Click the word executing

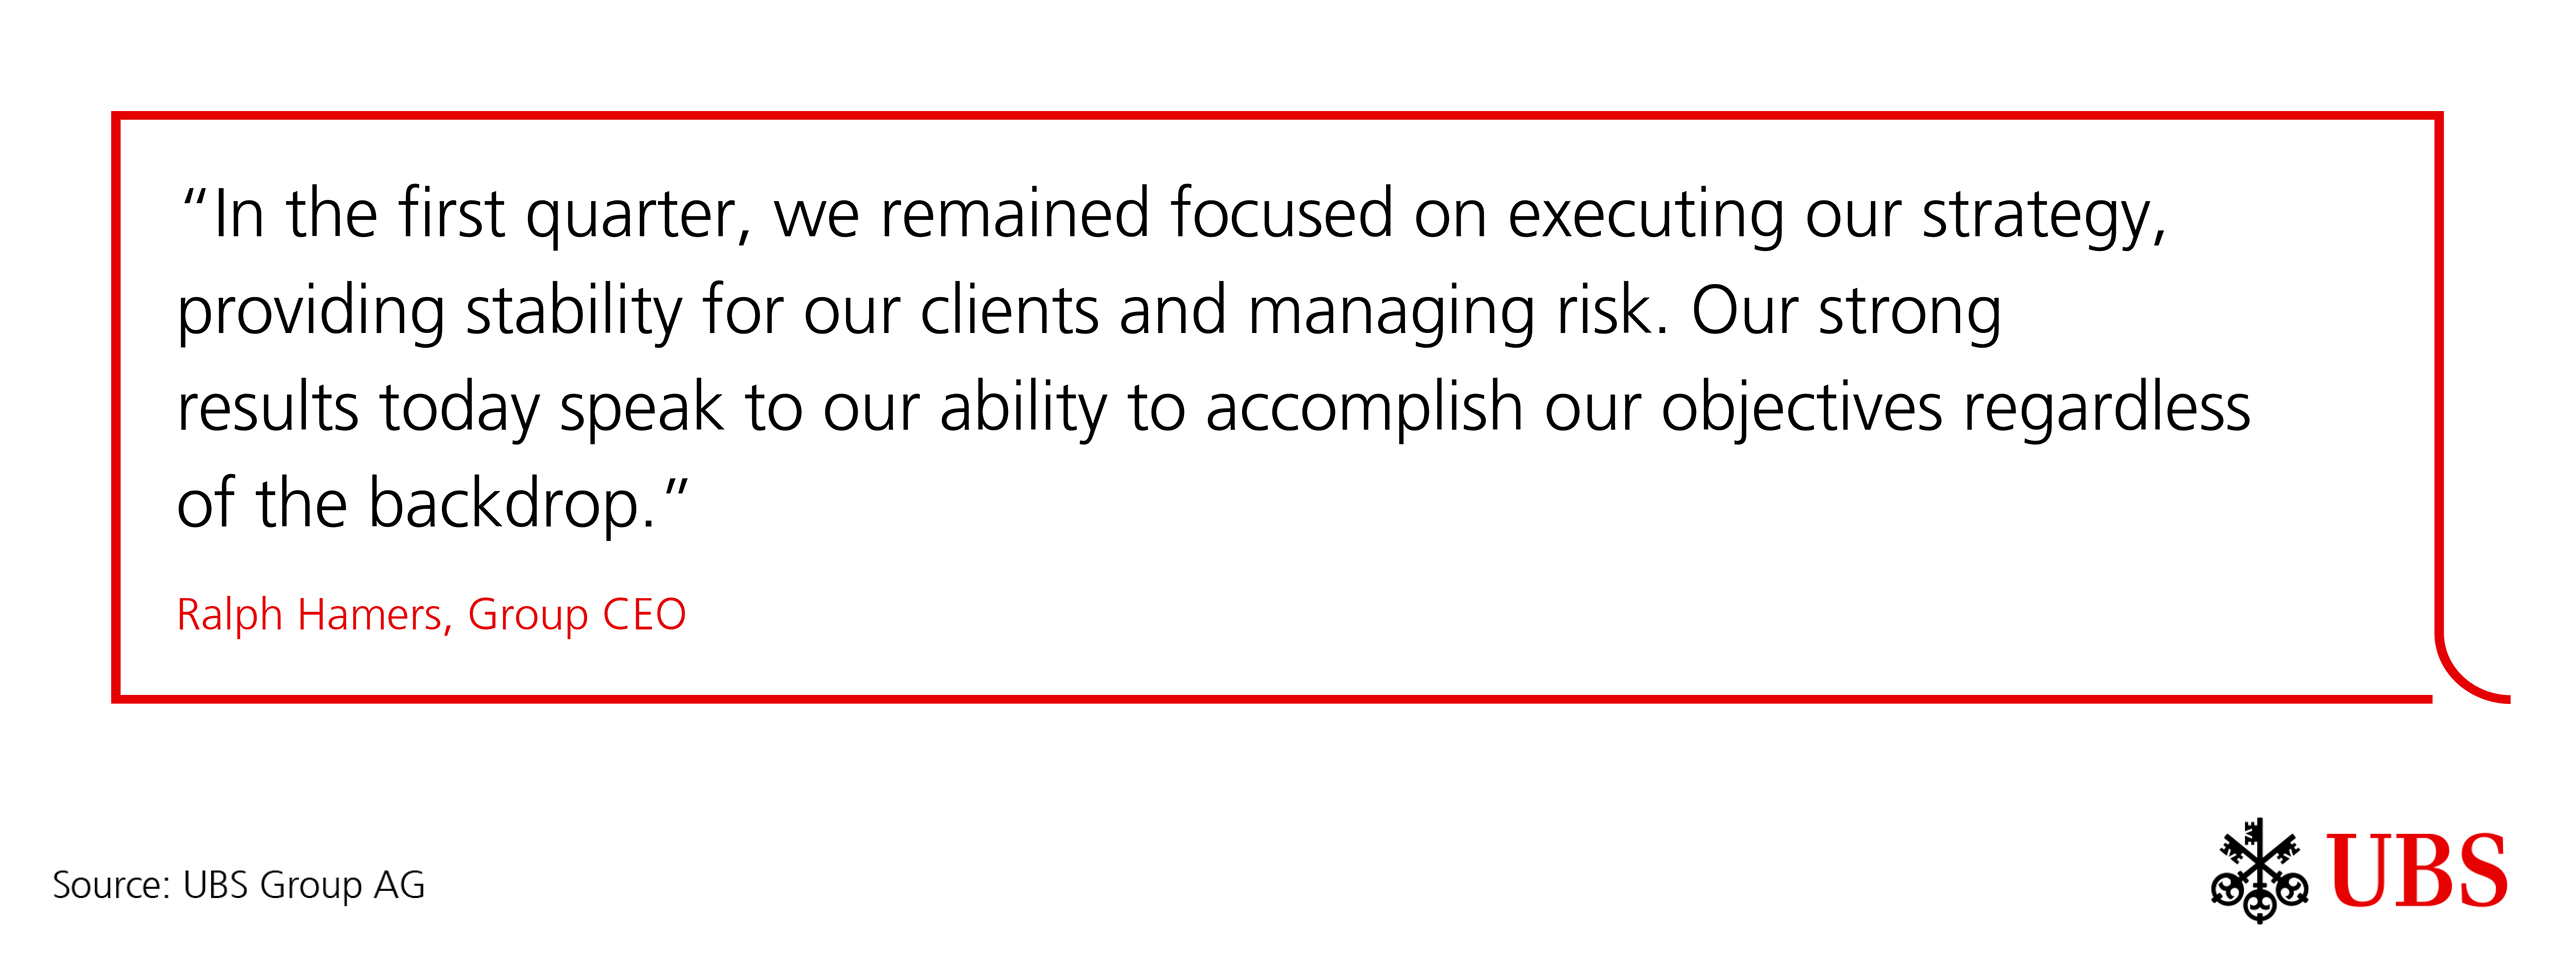tap(1645, 216)
